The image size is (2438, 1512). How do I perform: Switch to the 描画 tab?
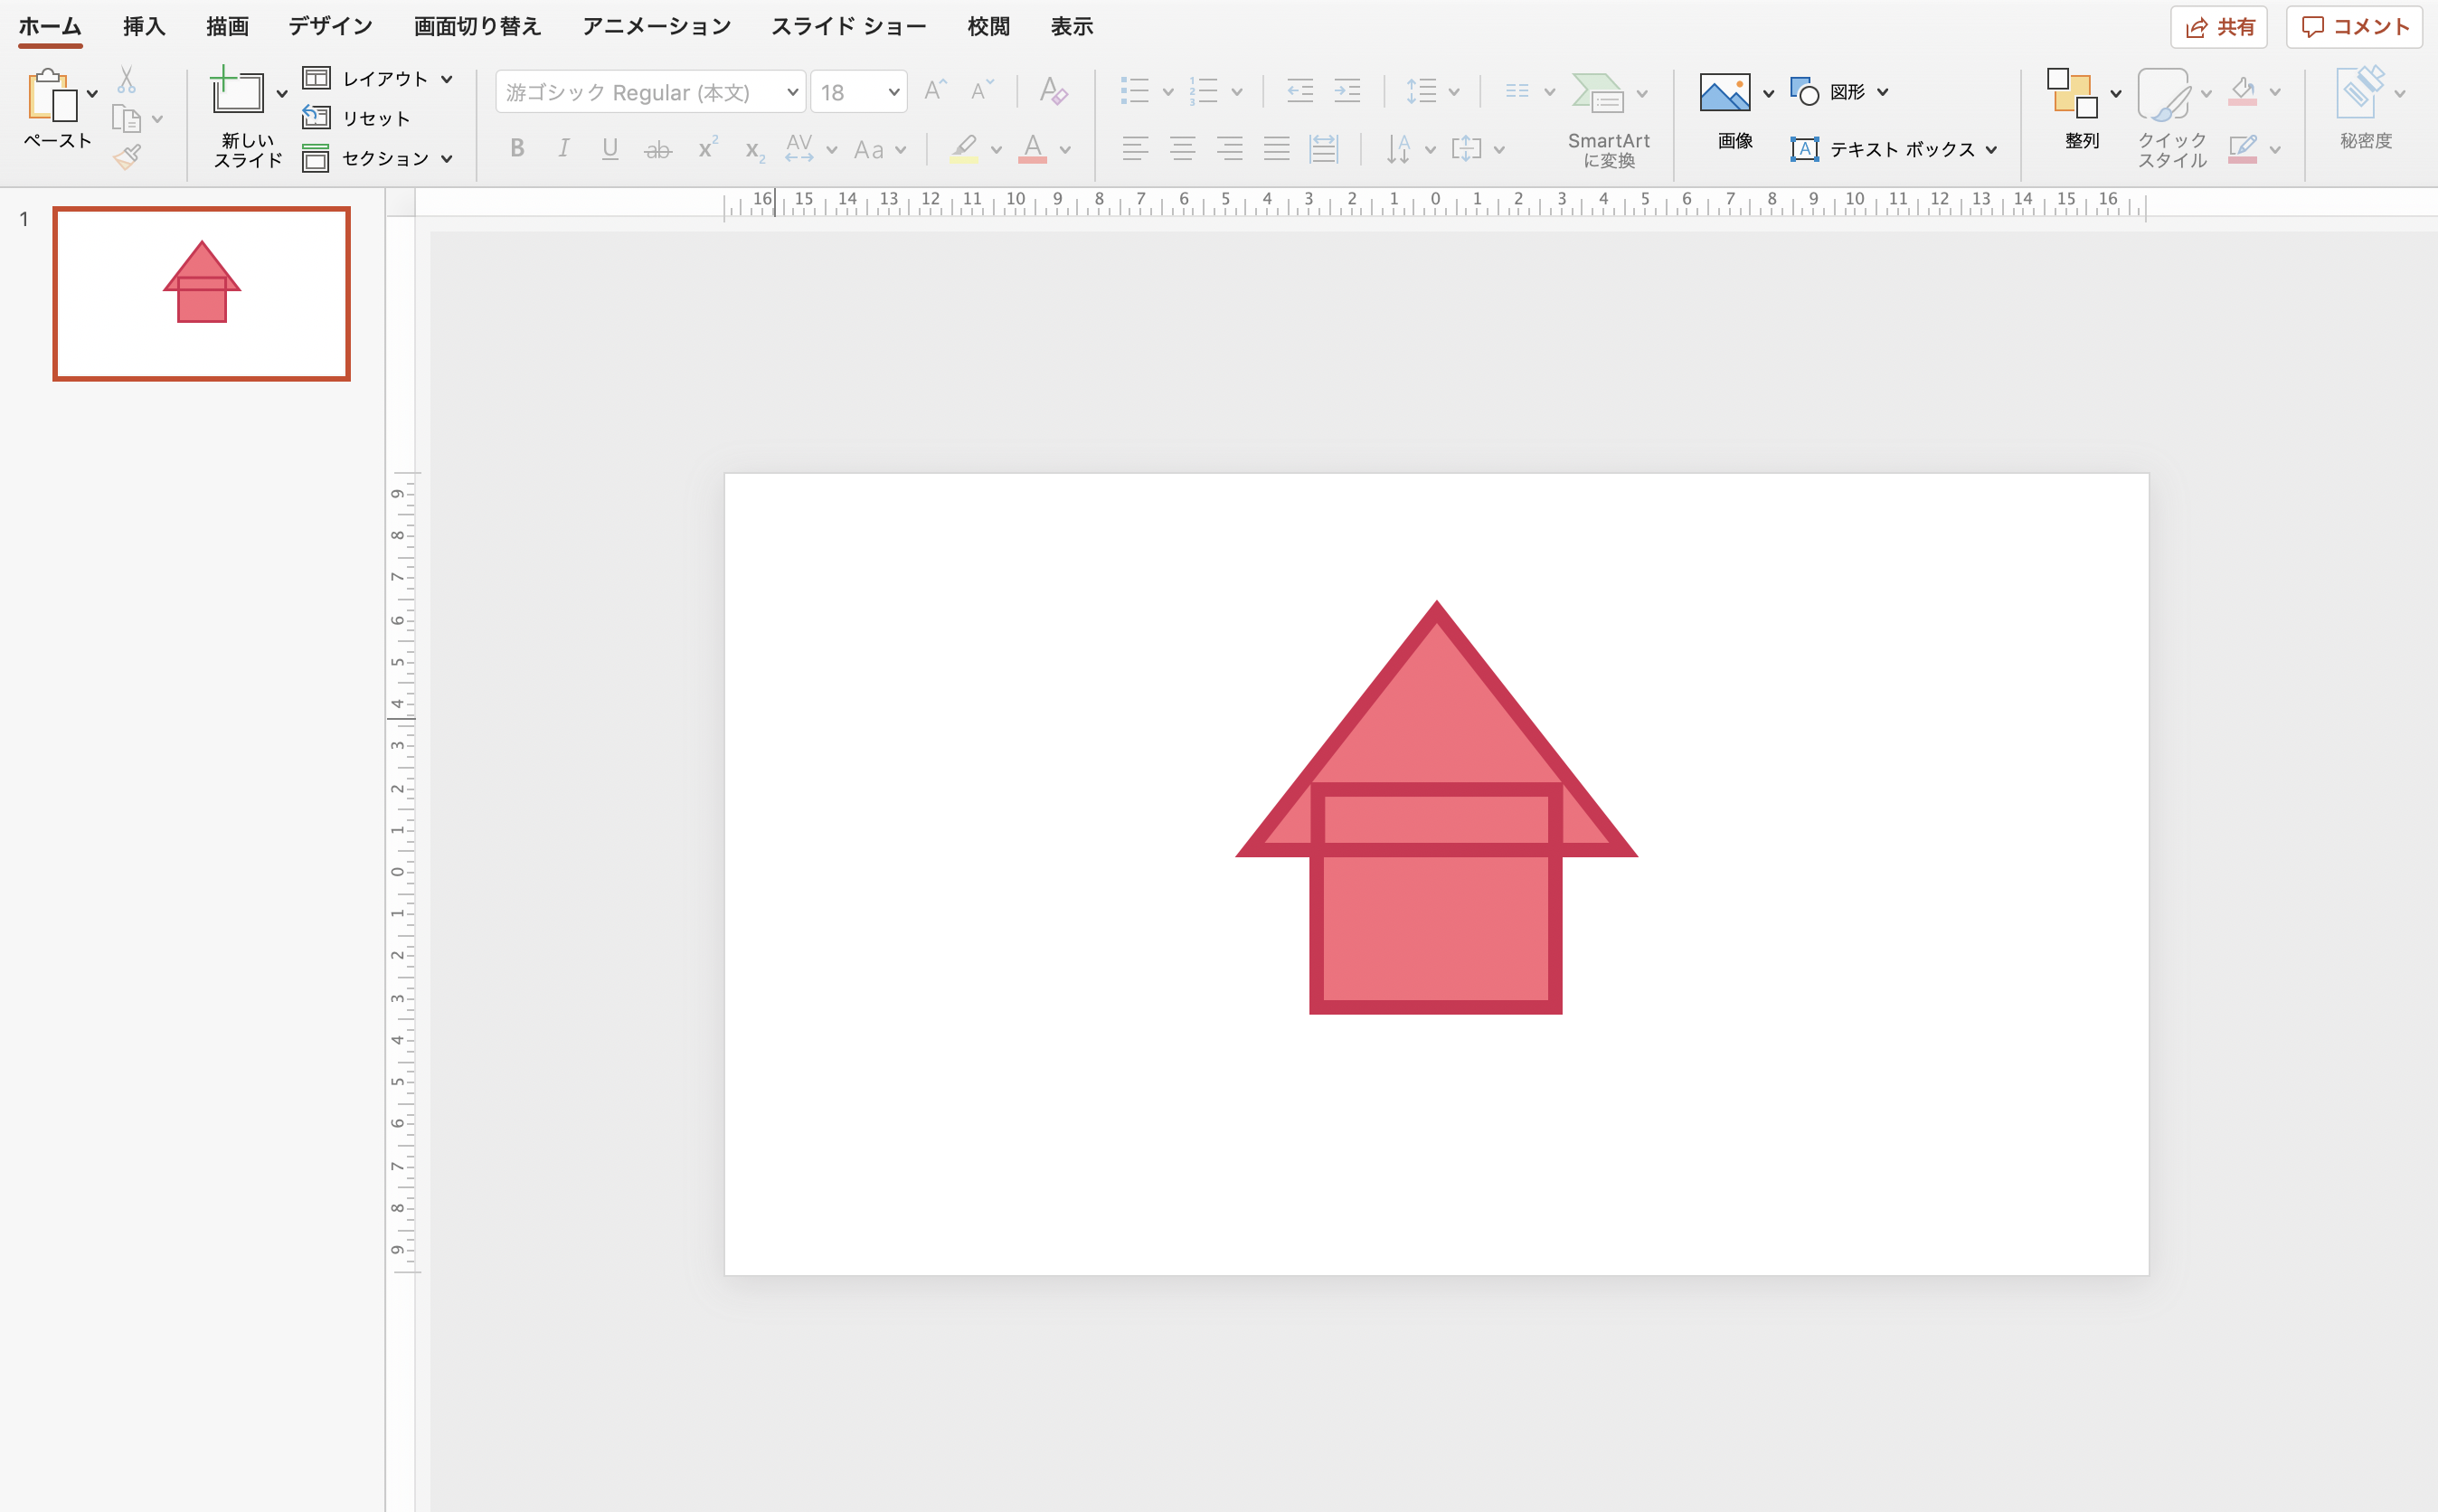click(227, 26)
